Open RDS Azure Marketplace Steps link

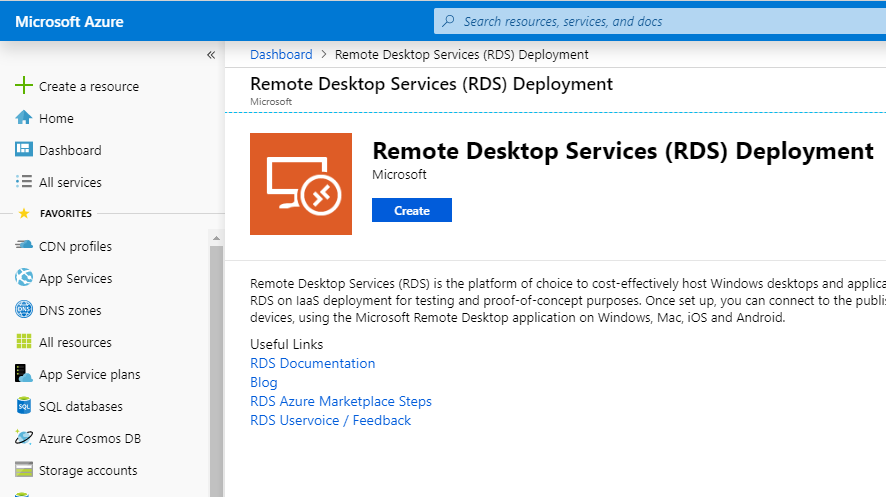coord(341,402)
